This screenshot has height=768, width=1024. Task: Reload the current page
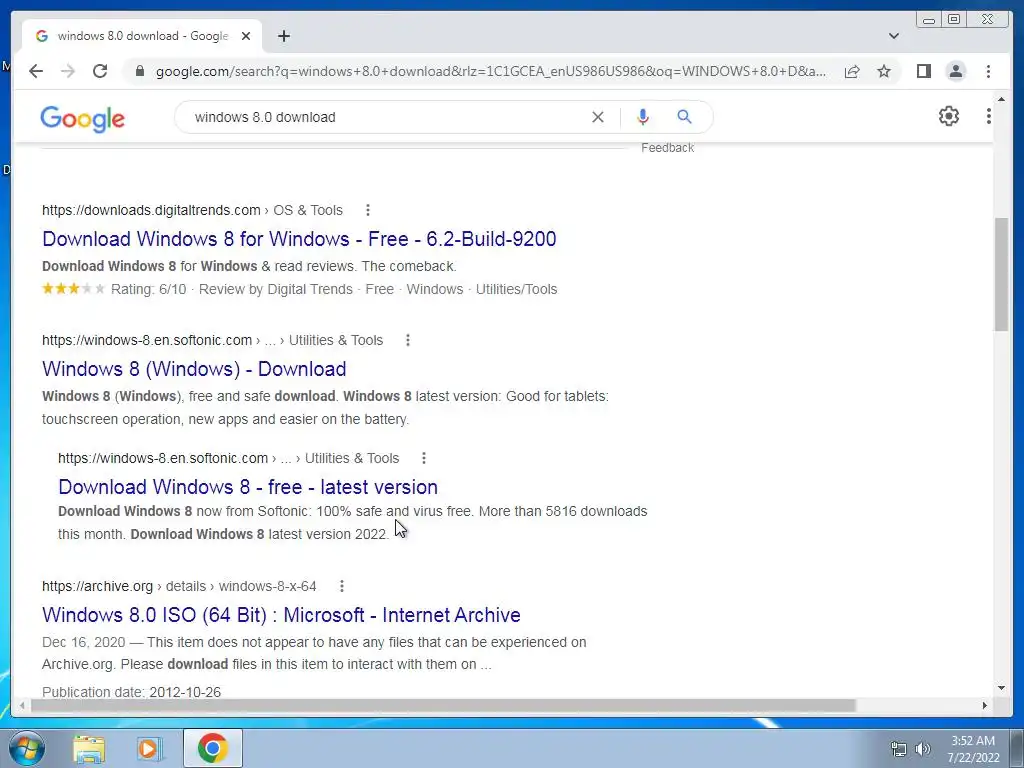click(100, 71)
